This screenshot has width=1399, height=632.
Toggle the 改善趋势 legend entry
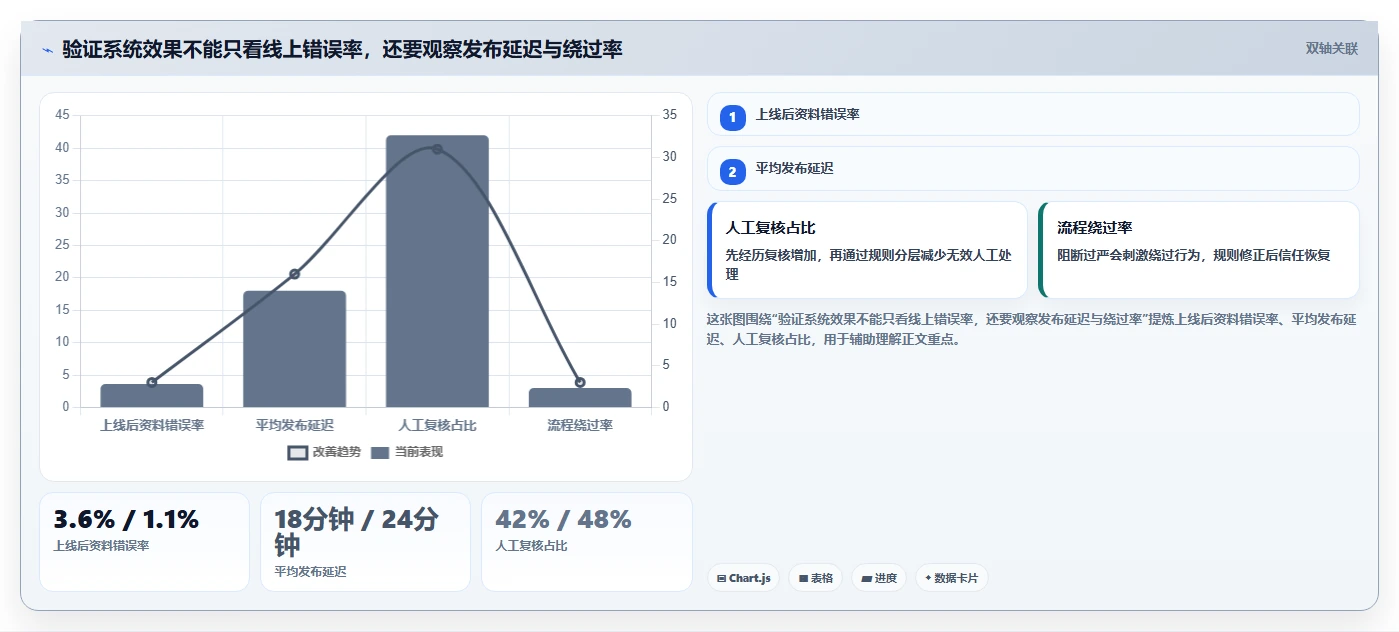[324, 452]
